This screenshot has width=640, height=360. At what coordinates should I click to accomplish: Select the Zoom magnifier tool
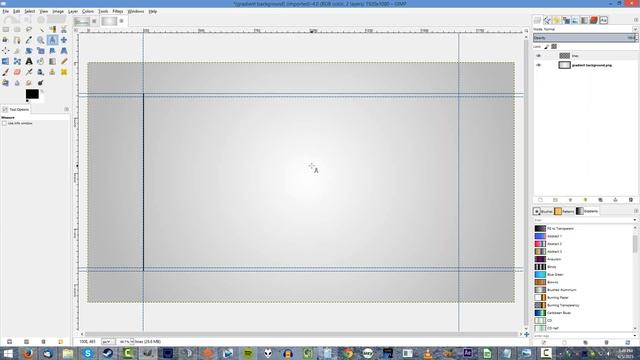click(40, 40)
